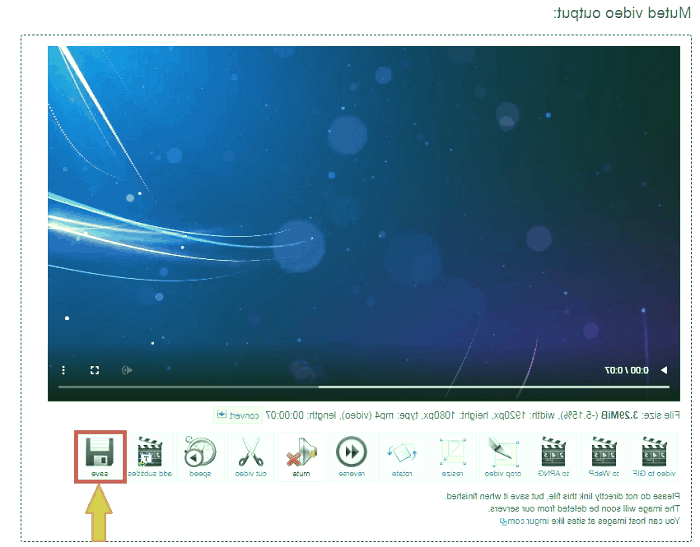The height and width of the screenshot is (547, 700).
Task: Click the 'Please do not directly link' notice
Action: point(562,496)
